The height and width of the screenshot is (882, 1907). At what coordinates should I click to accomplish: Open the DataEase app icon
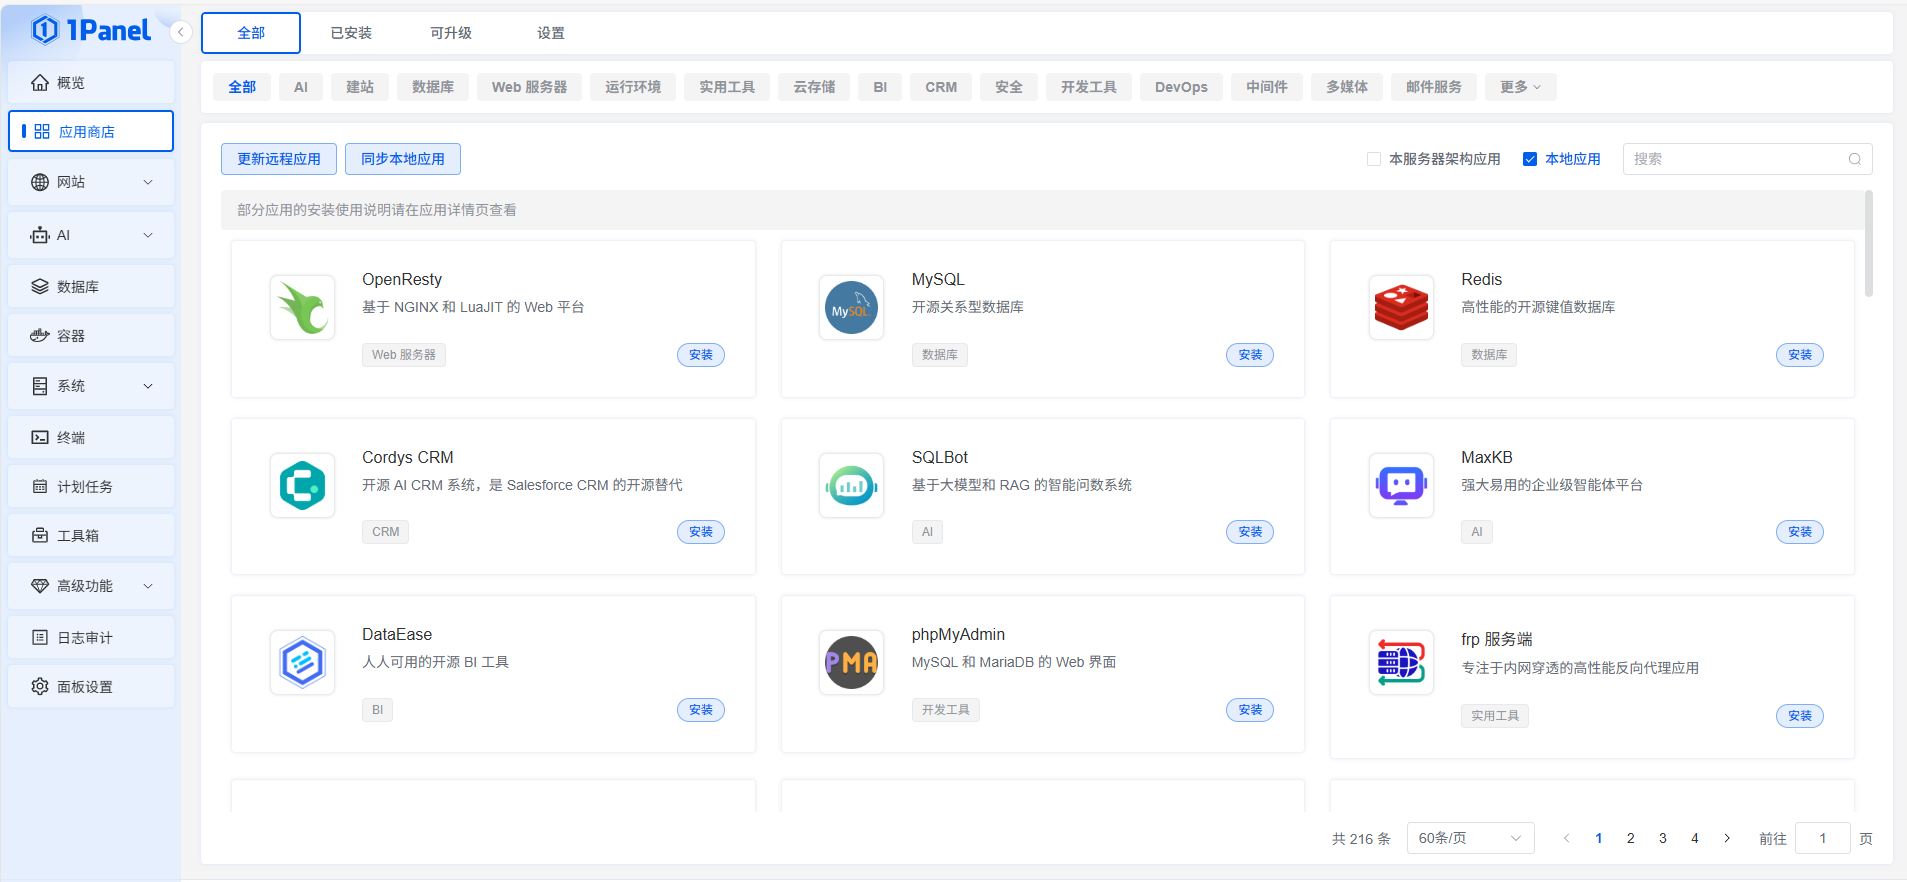coord(302,662)
